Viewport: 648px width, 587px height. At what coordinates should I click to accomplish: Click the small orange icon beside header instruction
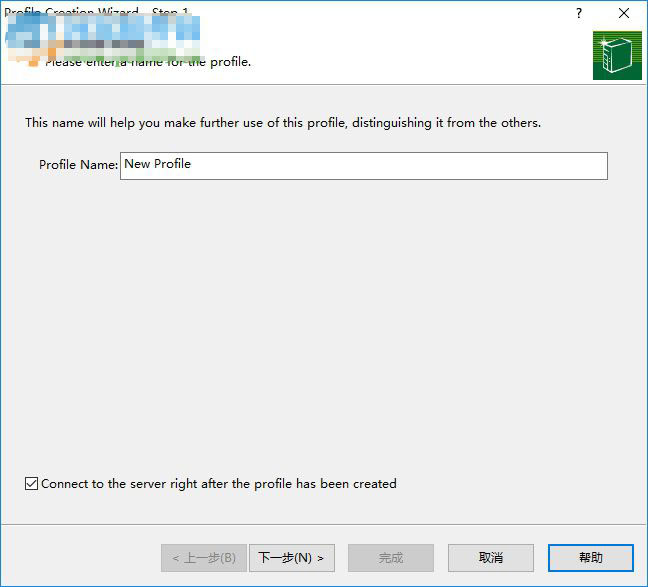click(x=33, y=63)
